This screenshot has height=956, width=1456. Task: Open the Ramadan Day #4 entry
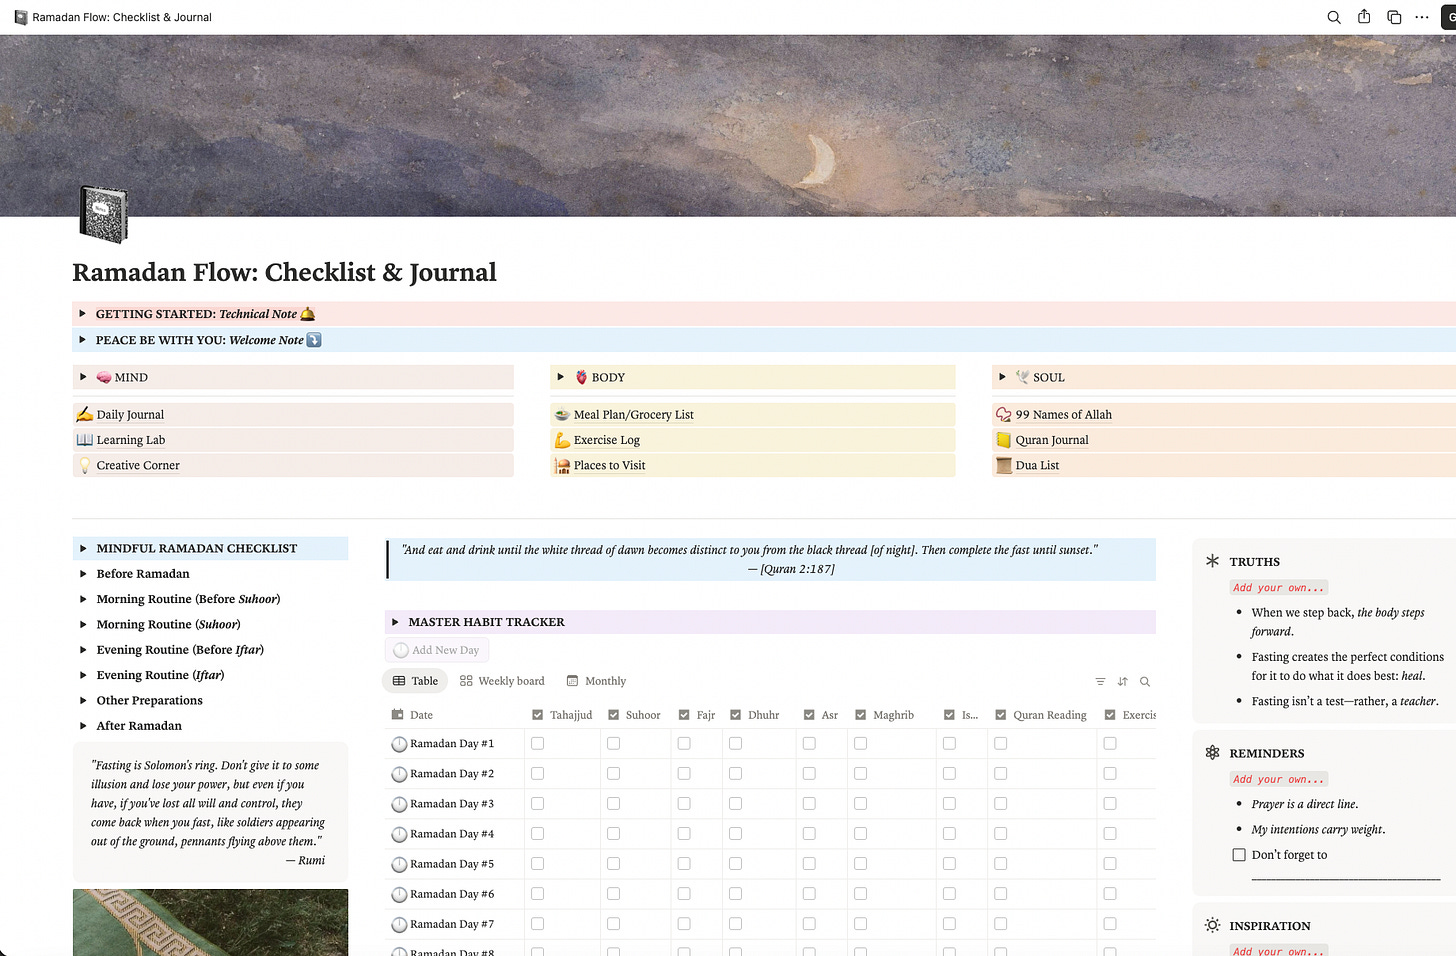coord(452,834)
